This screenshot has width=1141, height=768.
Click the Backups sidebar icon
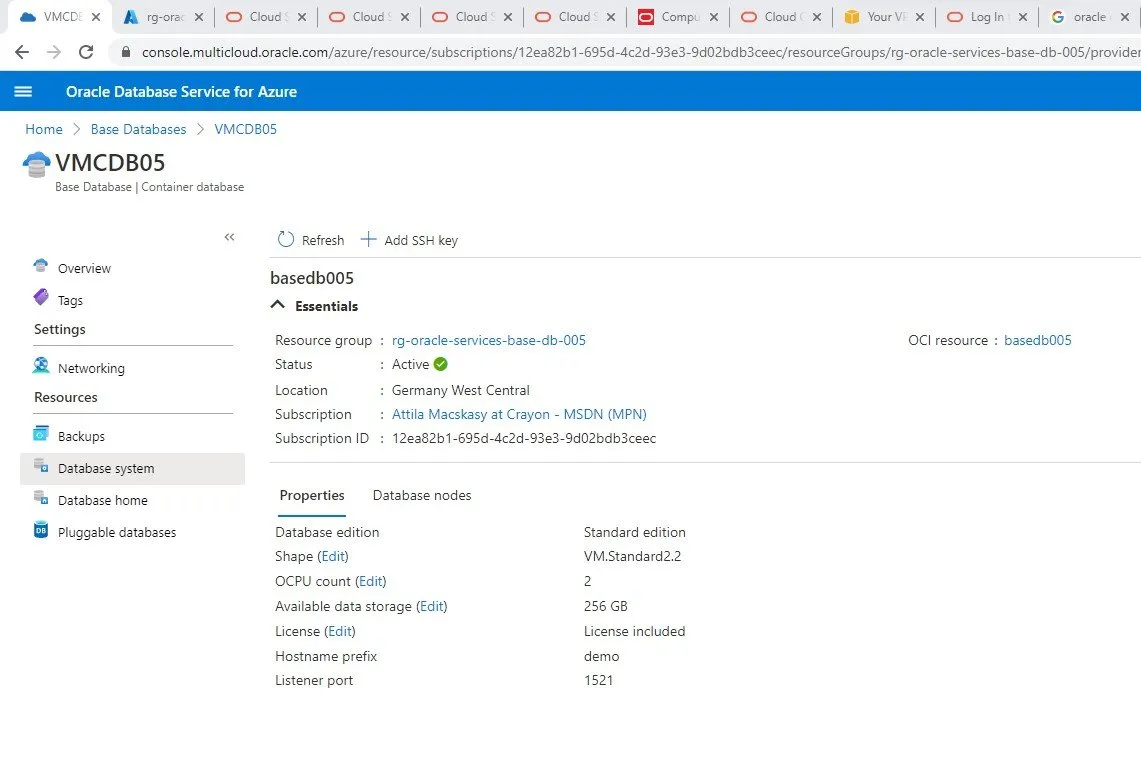pos(41,433)
